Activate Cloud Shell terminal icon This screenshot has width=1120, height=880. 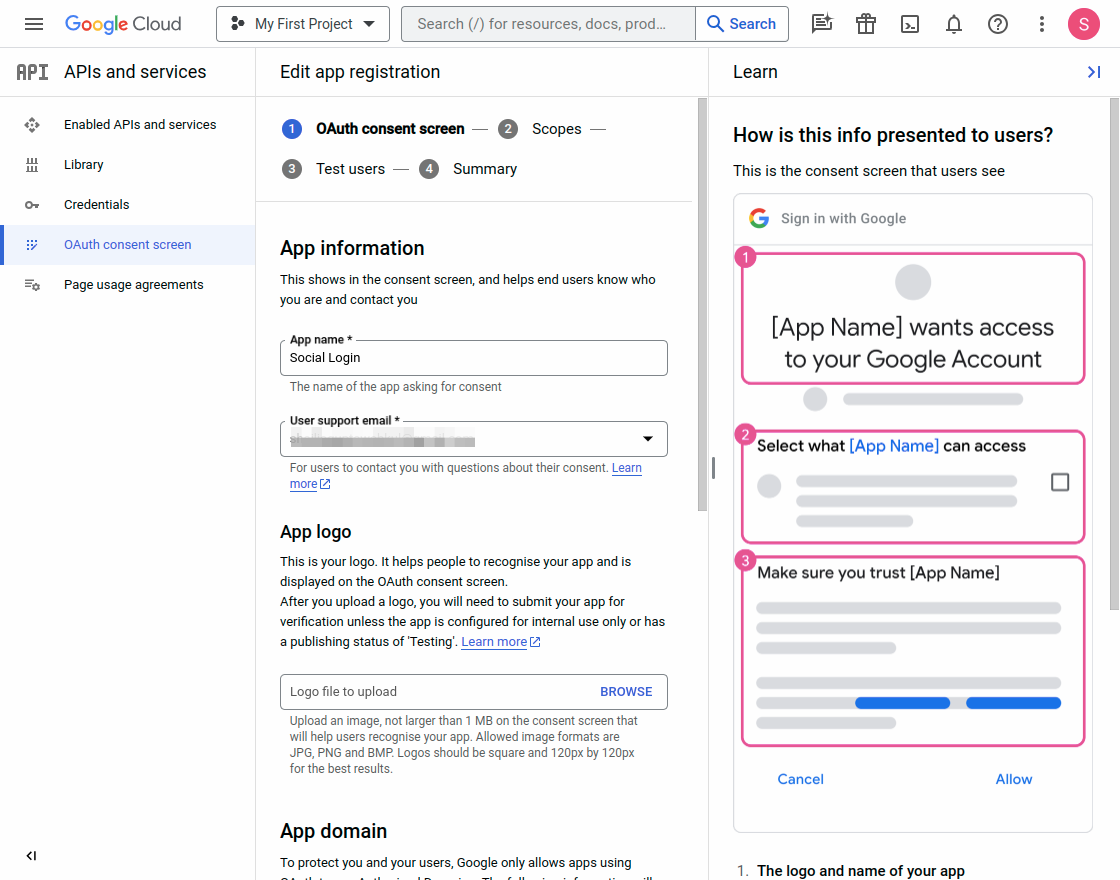click(x=910, y=24)
